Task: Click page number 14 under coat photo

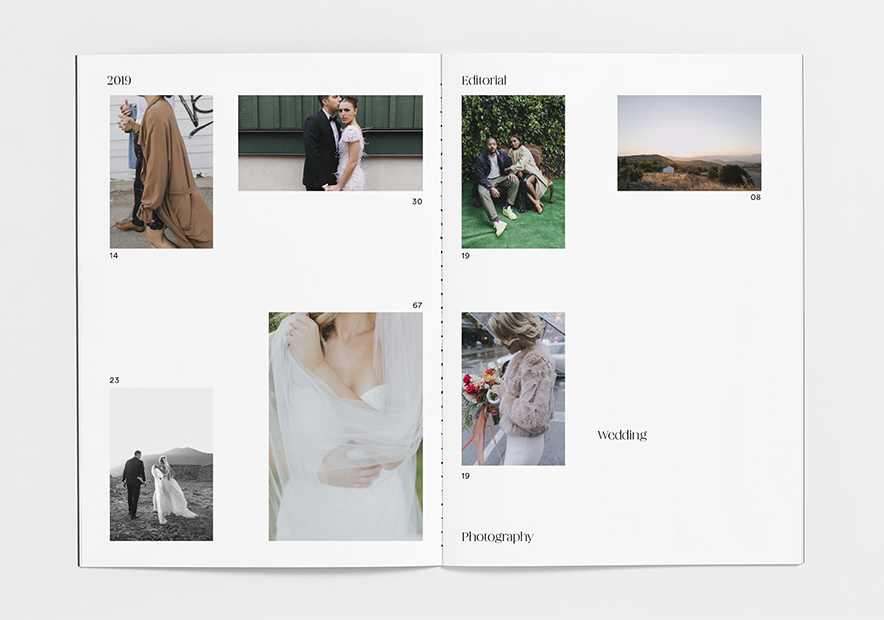Action: (114, 256)
